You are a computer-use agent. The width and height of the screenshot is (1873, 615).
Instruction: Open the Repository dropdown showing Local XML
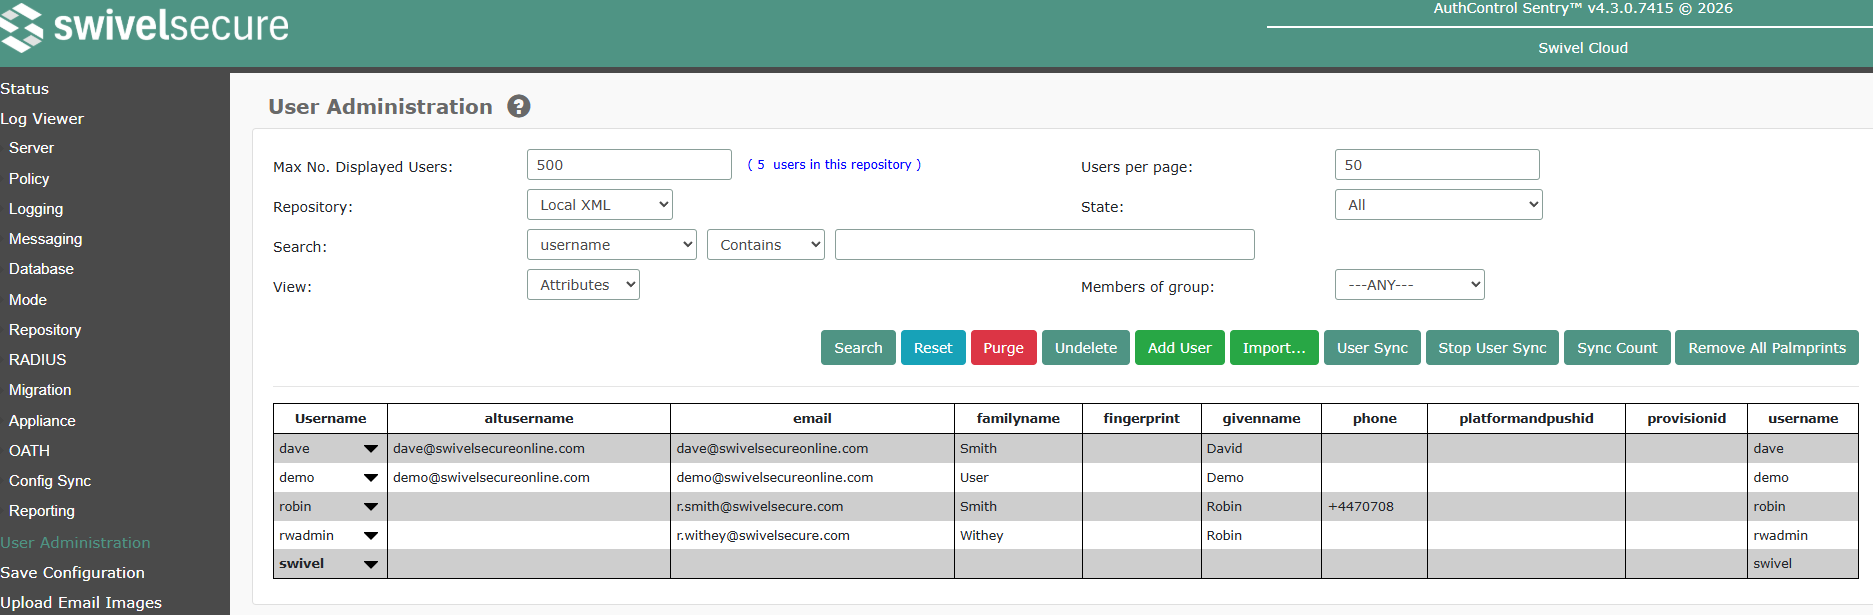(x=600, y=205)
